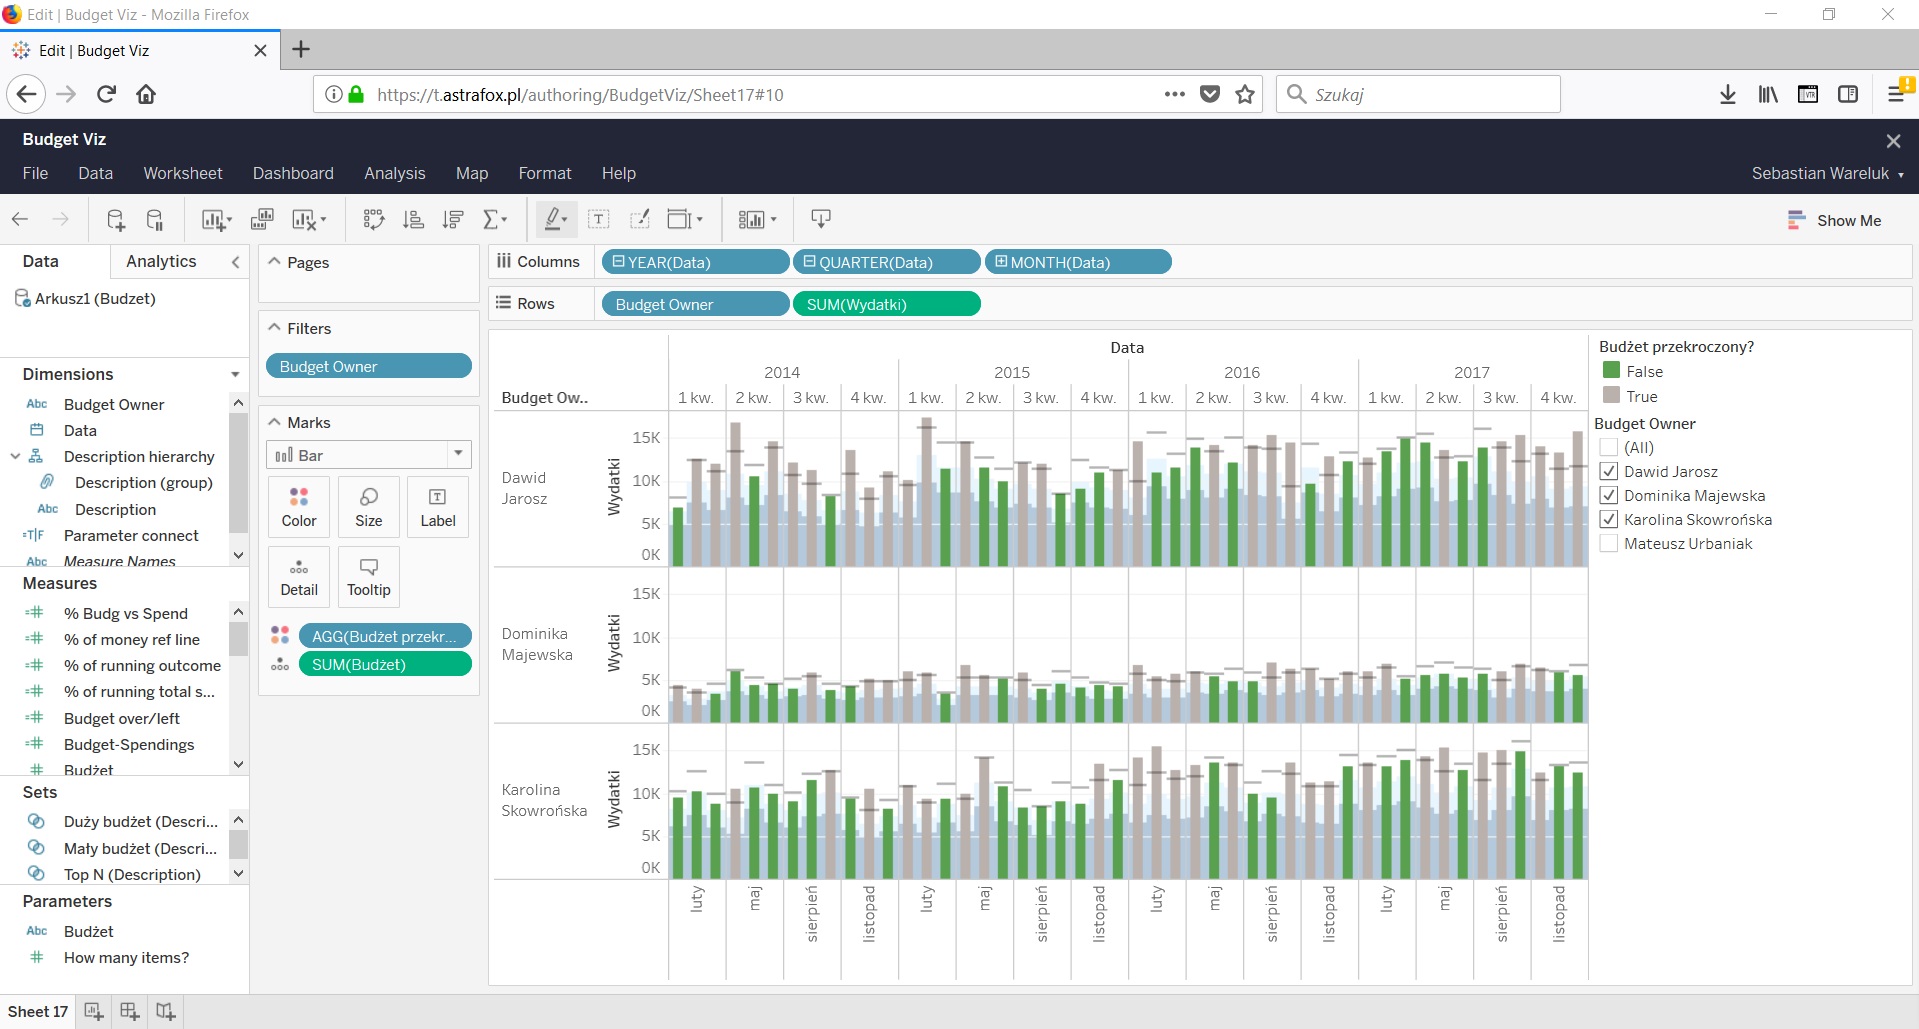Image resolution: width=1919 pixels, height=1029 pixels.
Task: Check the (All) Budget Owner checkbox
Action: (x=1609, y=448)
